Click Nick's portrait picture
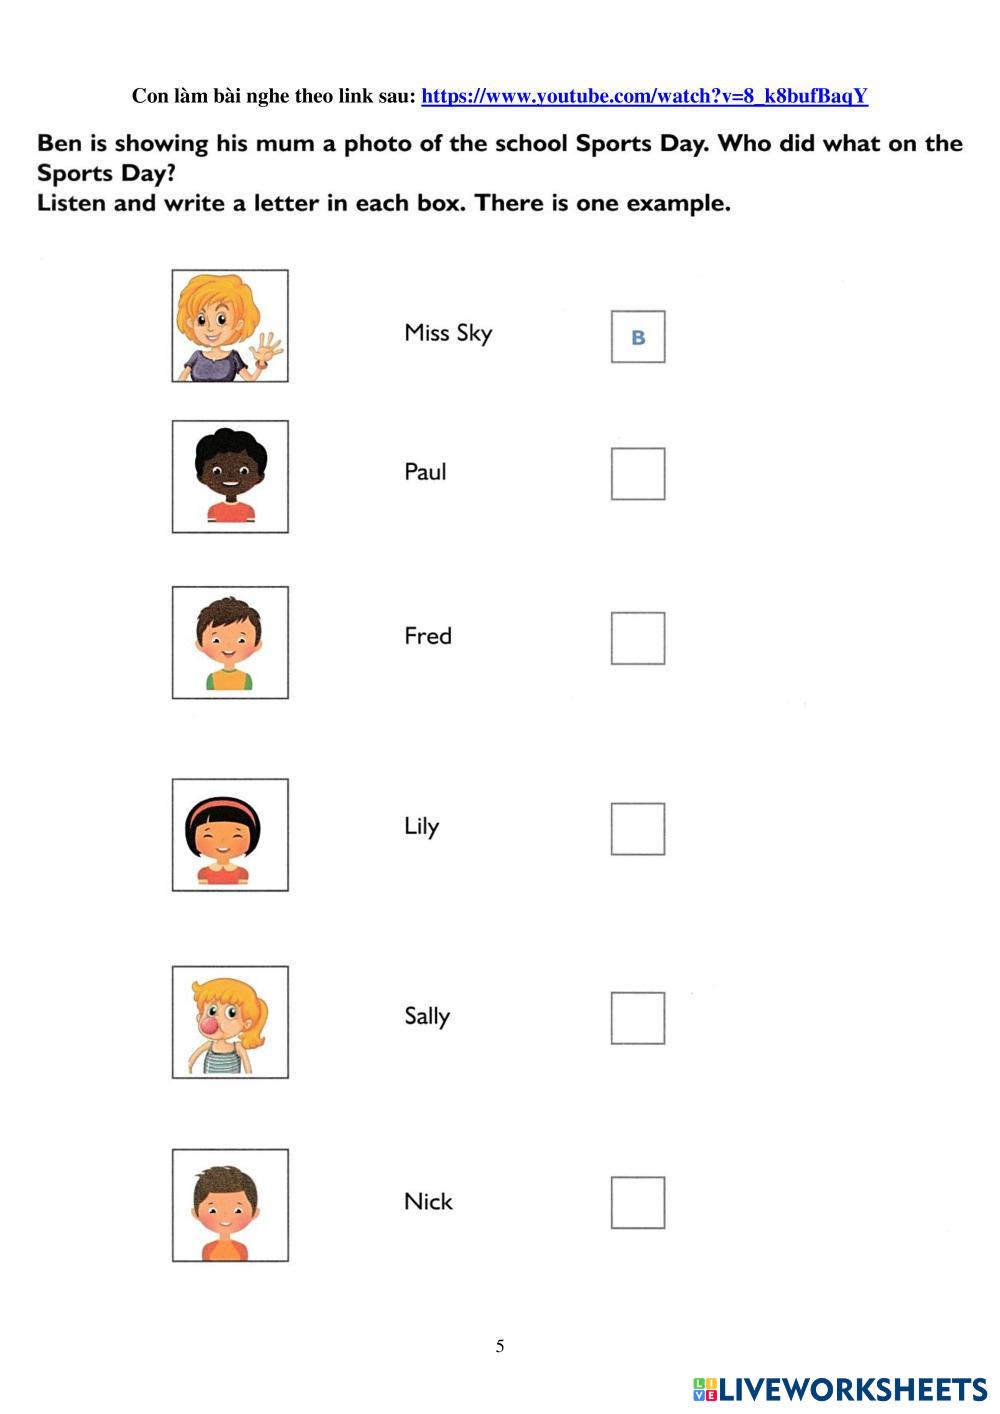The width and height of the screenshot is (1000, 1414). (230, 1205)
